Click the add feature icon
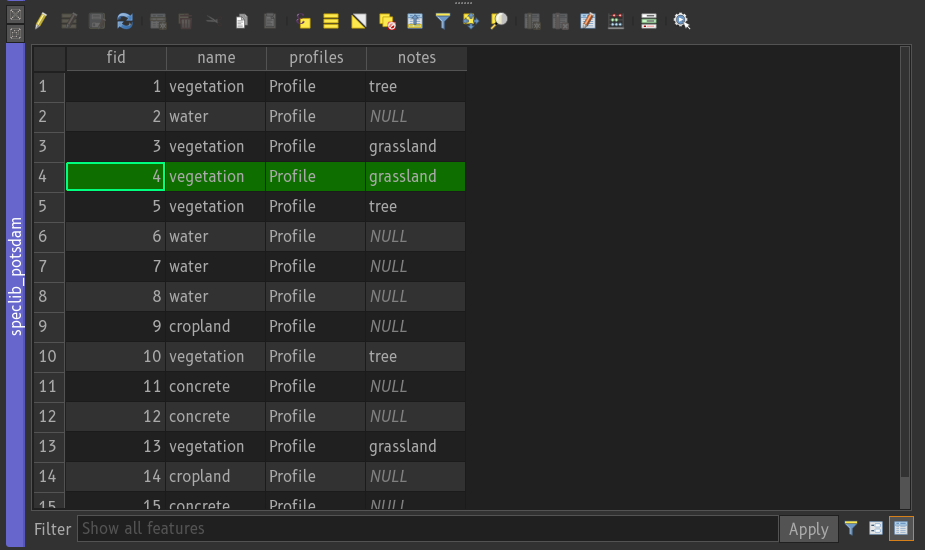 [158, 21]
